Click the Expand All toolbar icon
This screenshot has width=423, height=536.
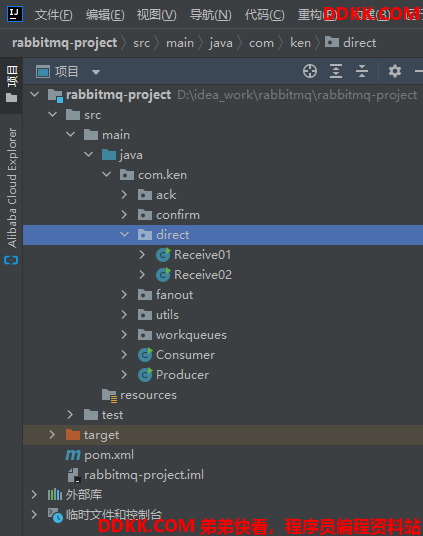(336, 71)
